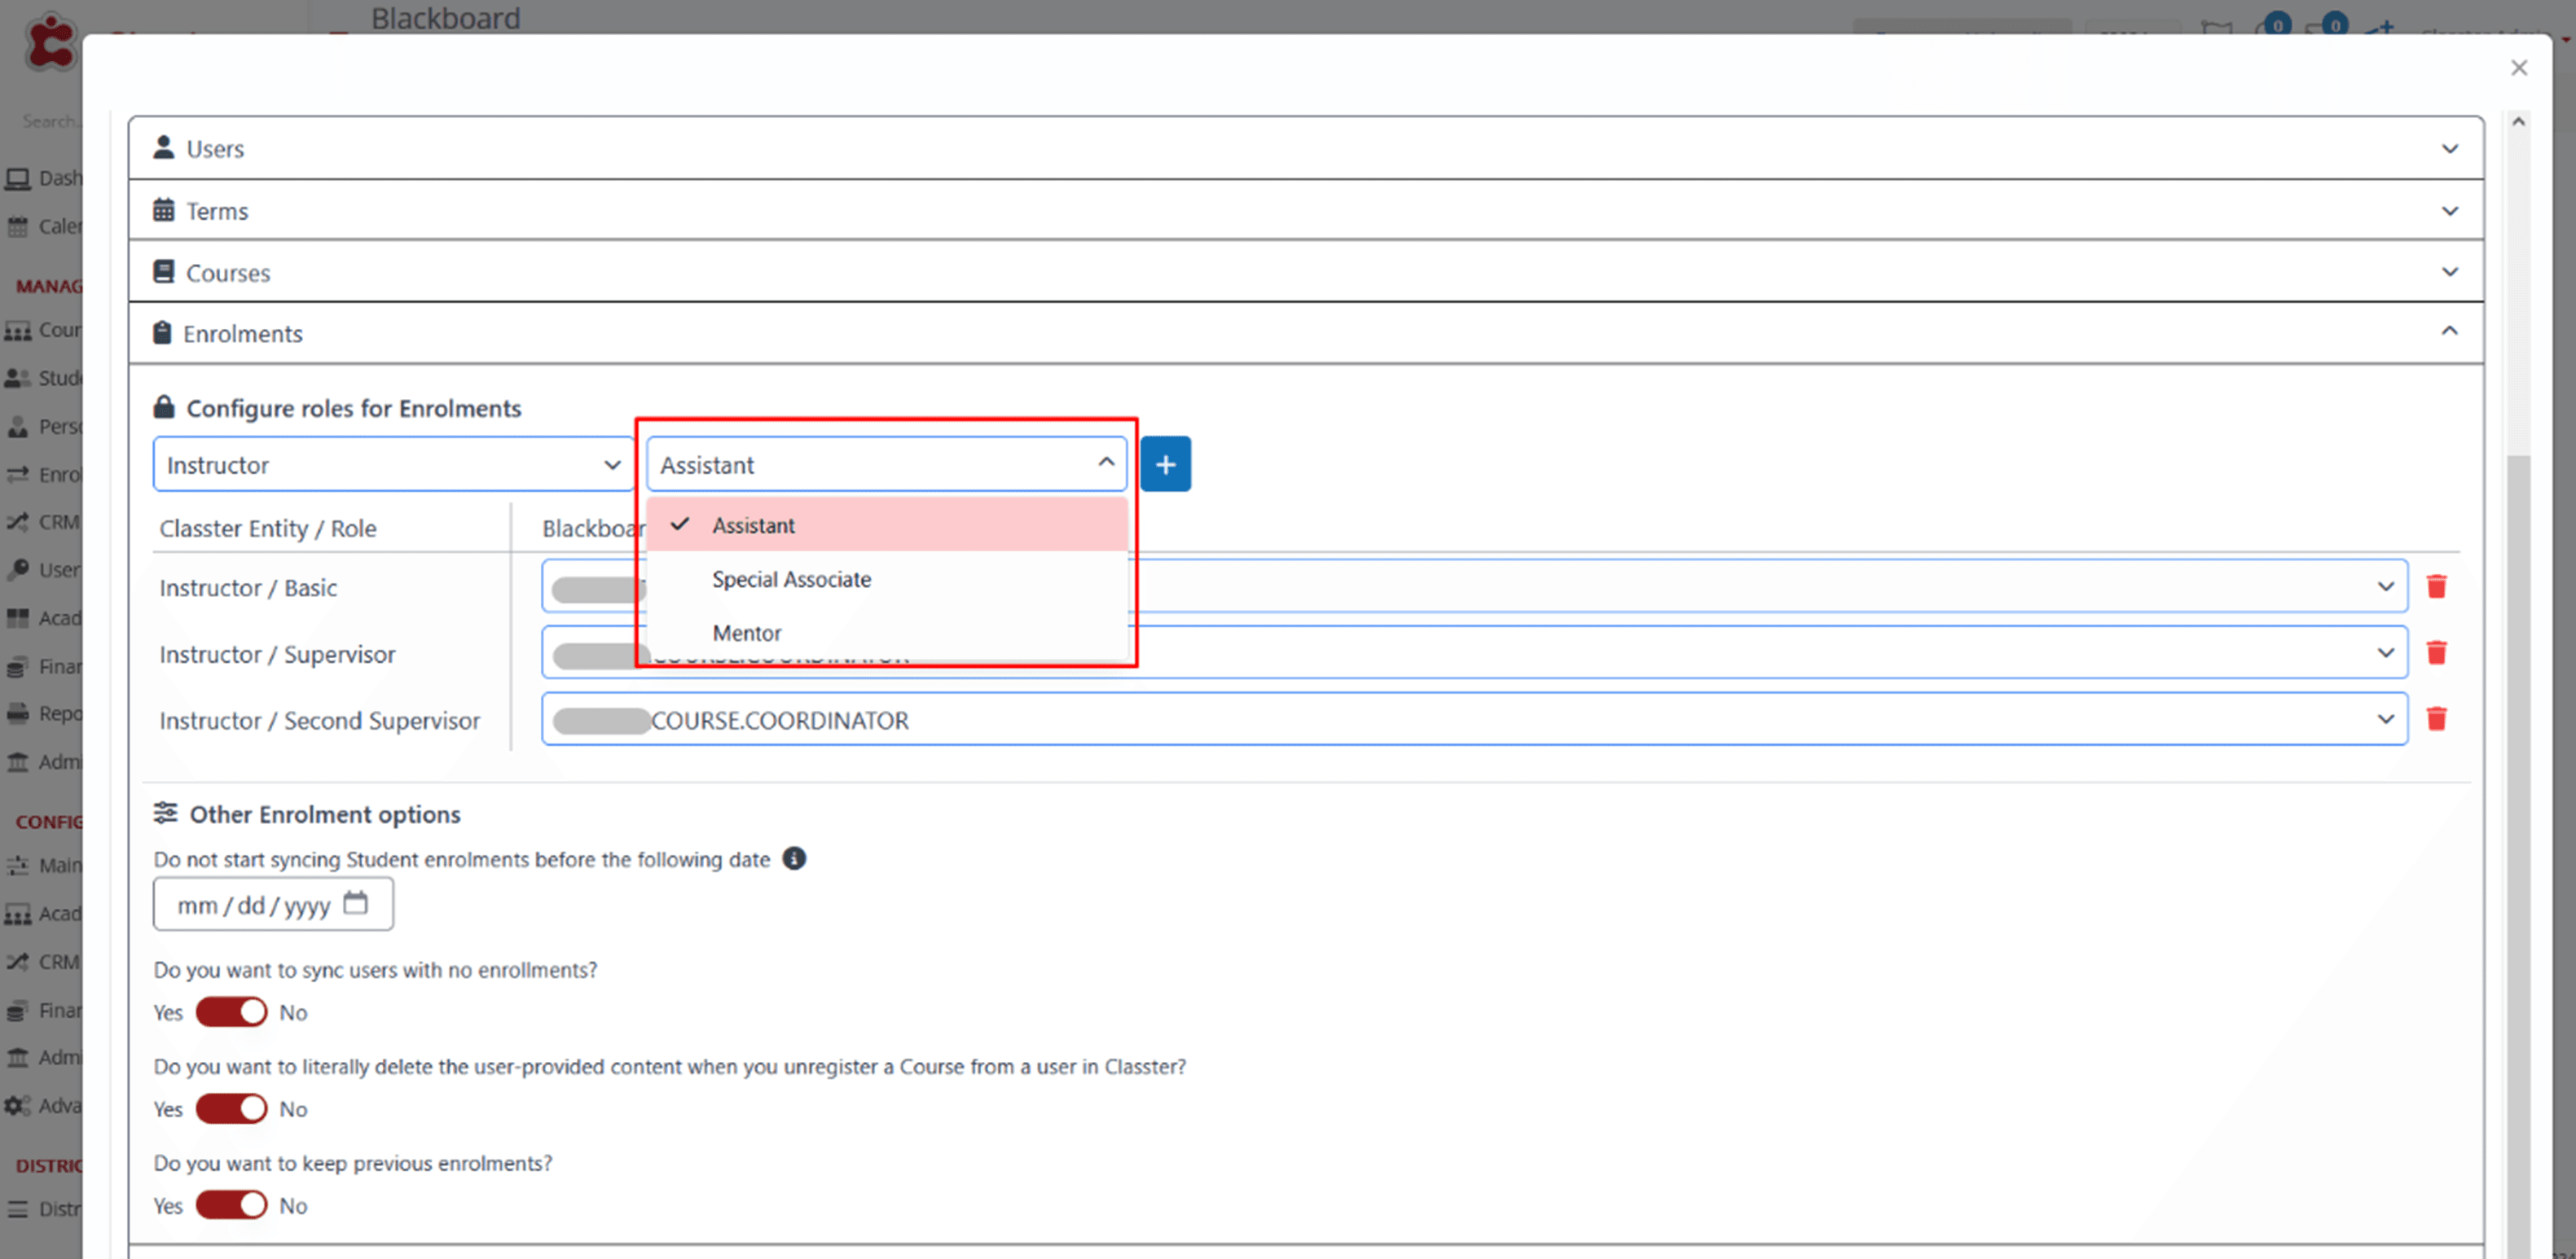Click the Reports printer icon in sidebar
Viewport: 2576px width, 1259px height.
(18, 714)
